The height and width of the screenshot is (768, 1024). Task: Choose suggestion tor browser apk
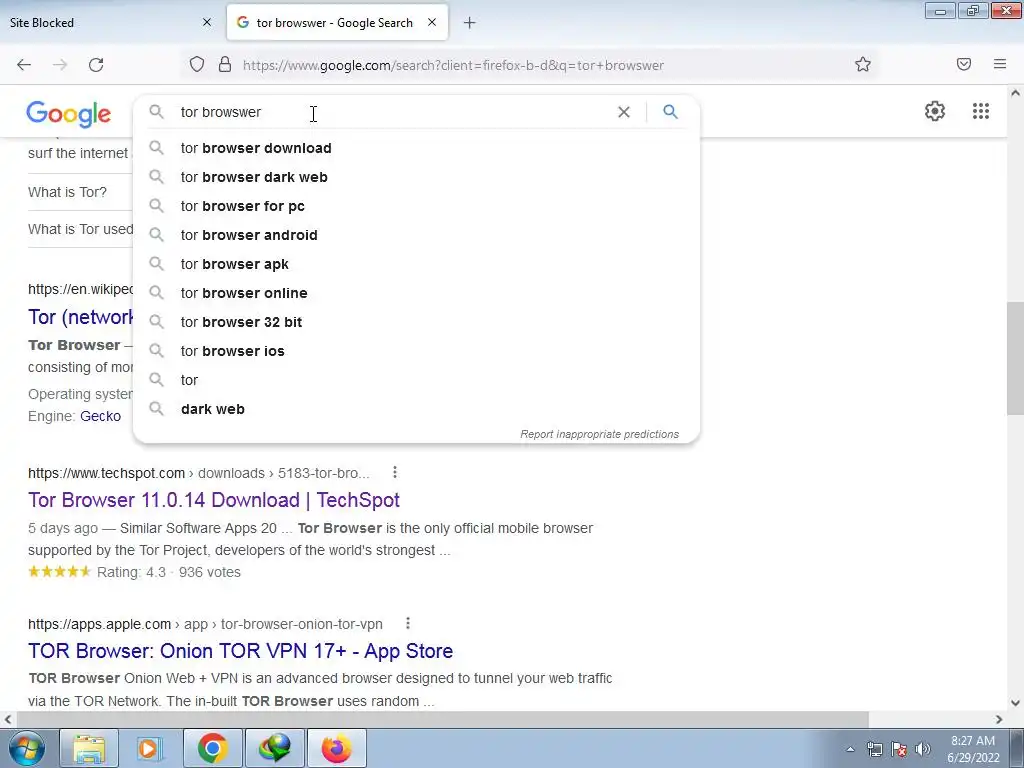pos(416,264)
